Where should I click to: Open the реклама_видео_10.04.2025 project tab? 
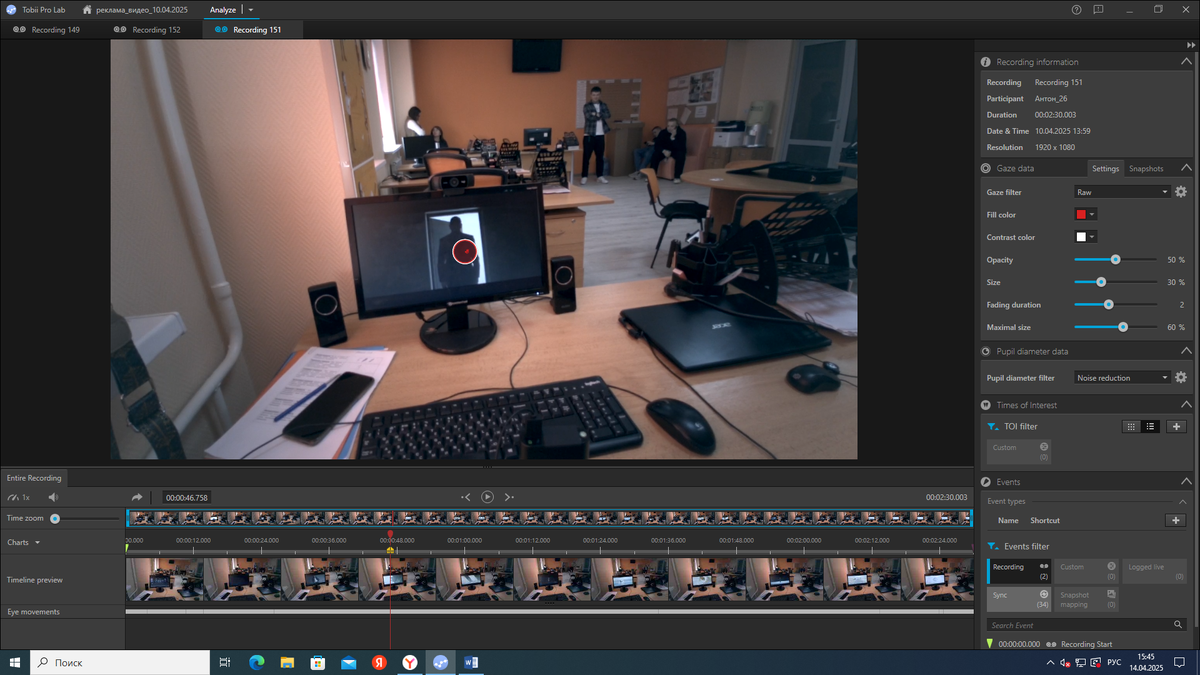(134, 9)
